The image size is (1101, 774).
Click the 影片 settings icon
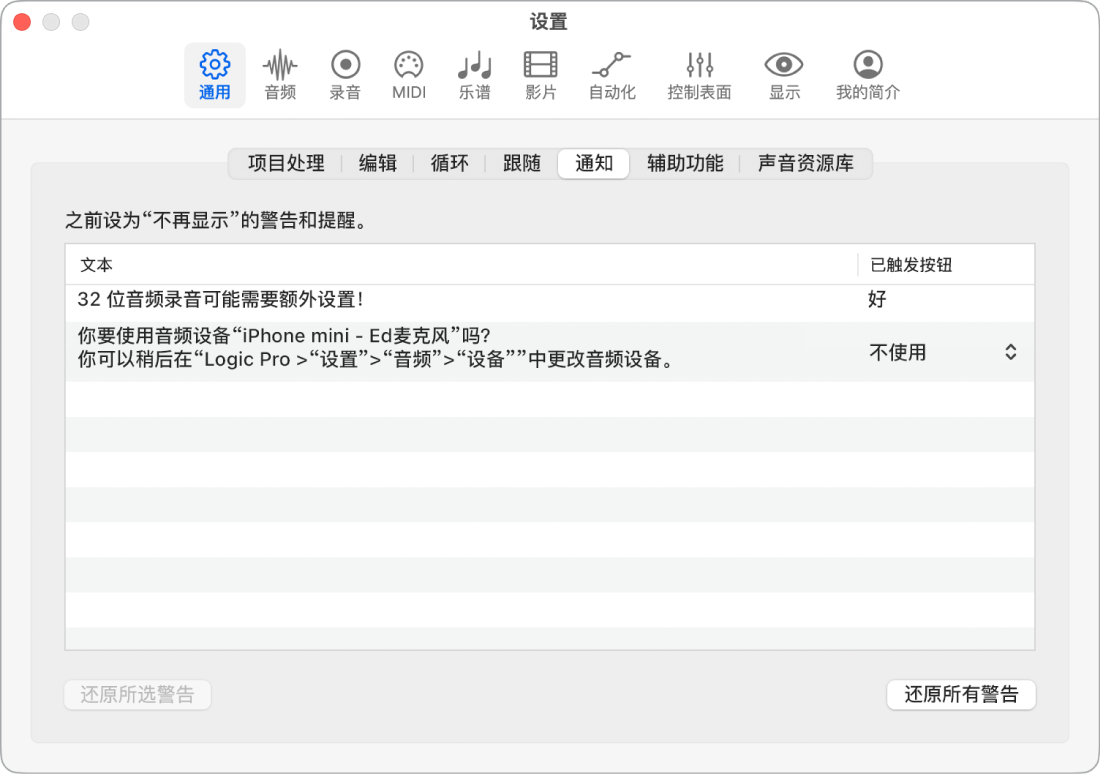(x=539, y=74)
